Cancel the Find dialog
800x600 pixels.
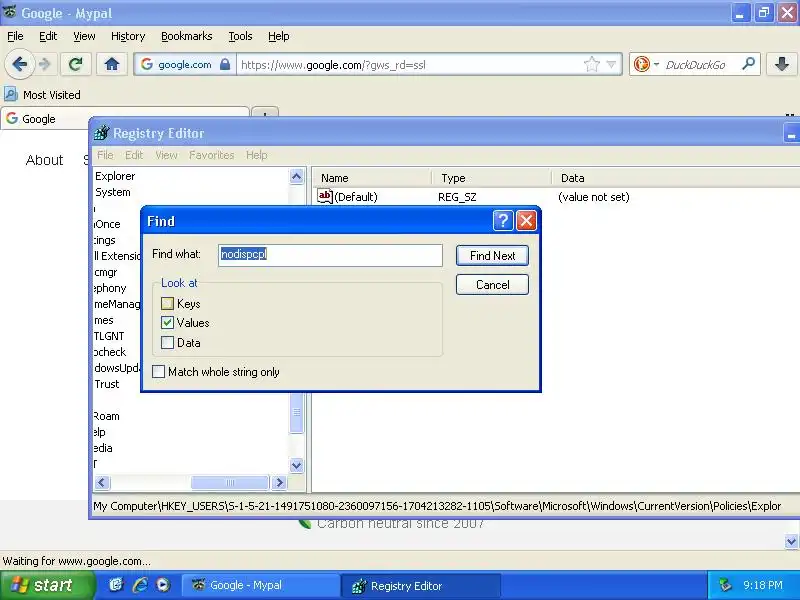(x=492, y=285)
